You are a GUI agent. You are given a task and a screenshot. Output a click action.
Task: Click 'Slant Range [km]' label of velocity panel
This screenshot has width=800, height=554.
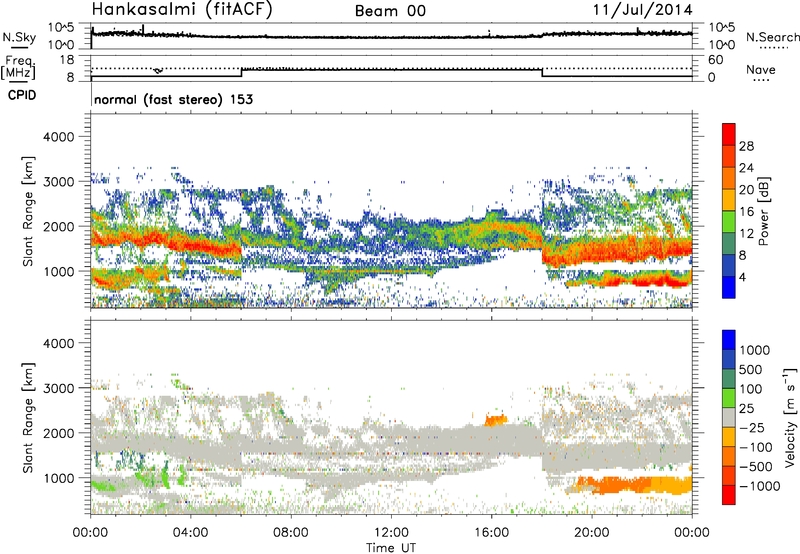[x=28, y=417]
